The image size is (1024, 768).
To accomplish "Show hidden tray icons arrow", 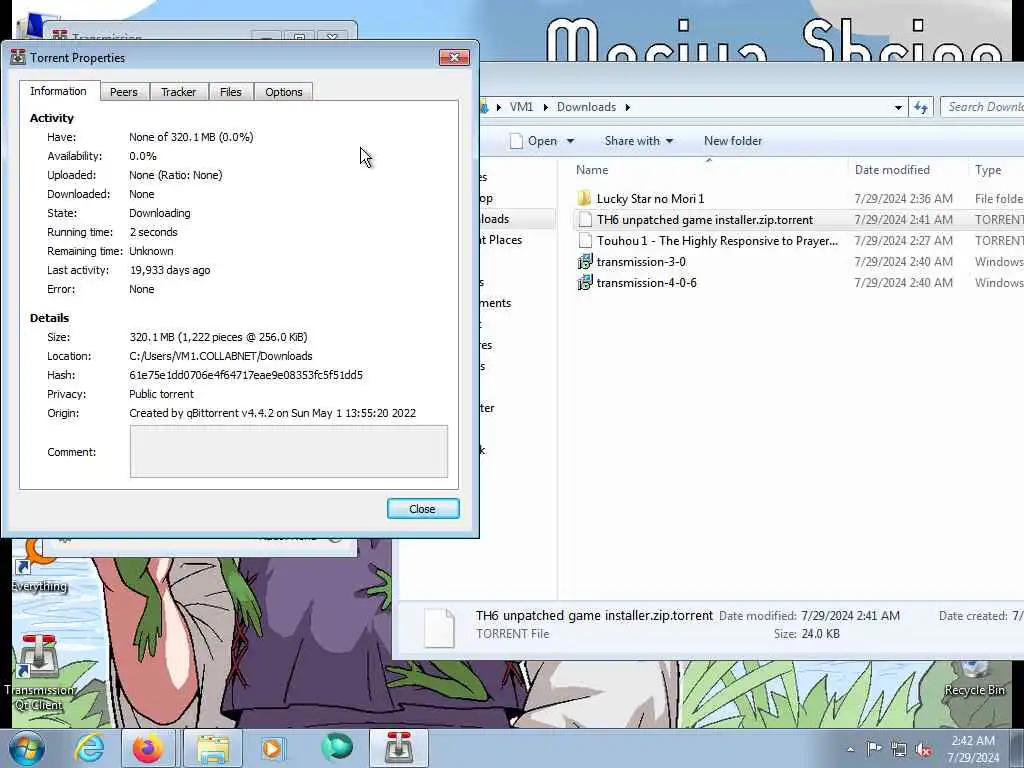I will point(850,750).
